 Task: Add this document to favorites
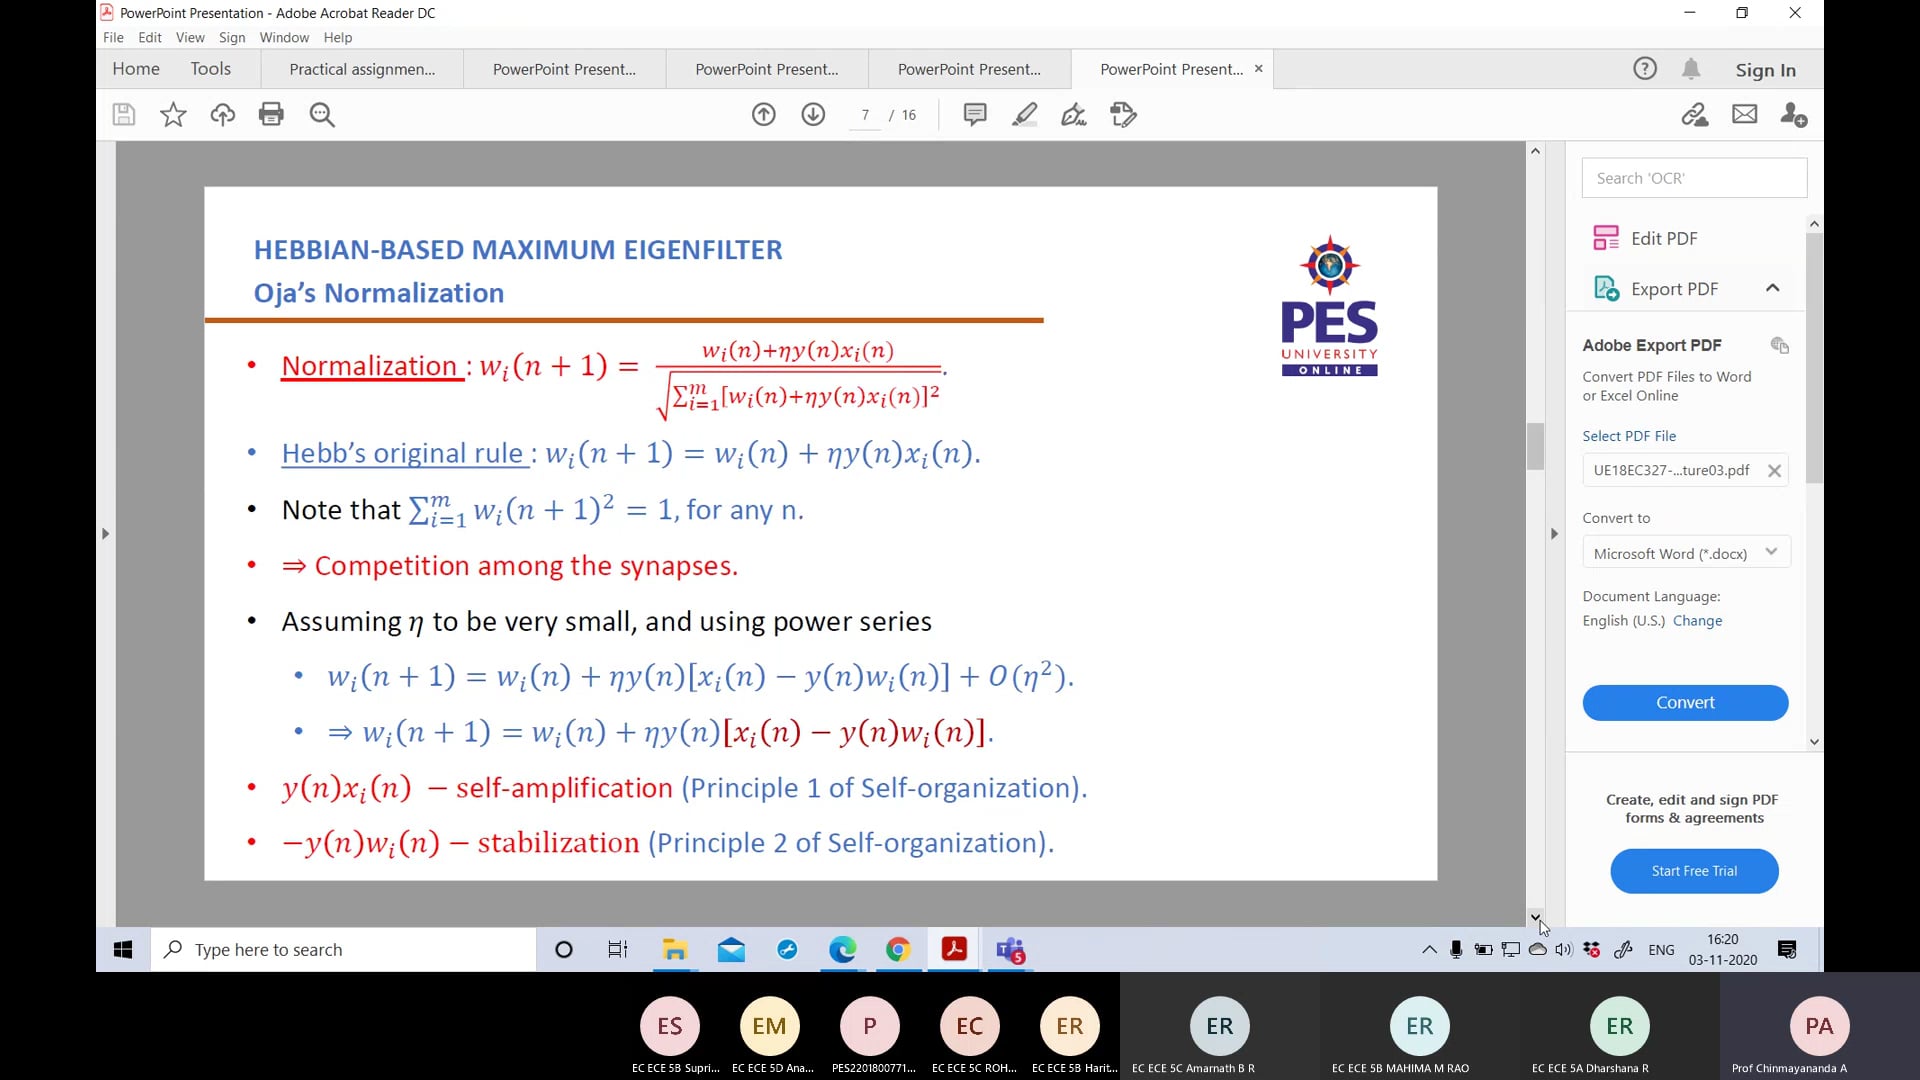click(172, 114)
